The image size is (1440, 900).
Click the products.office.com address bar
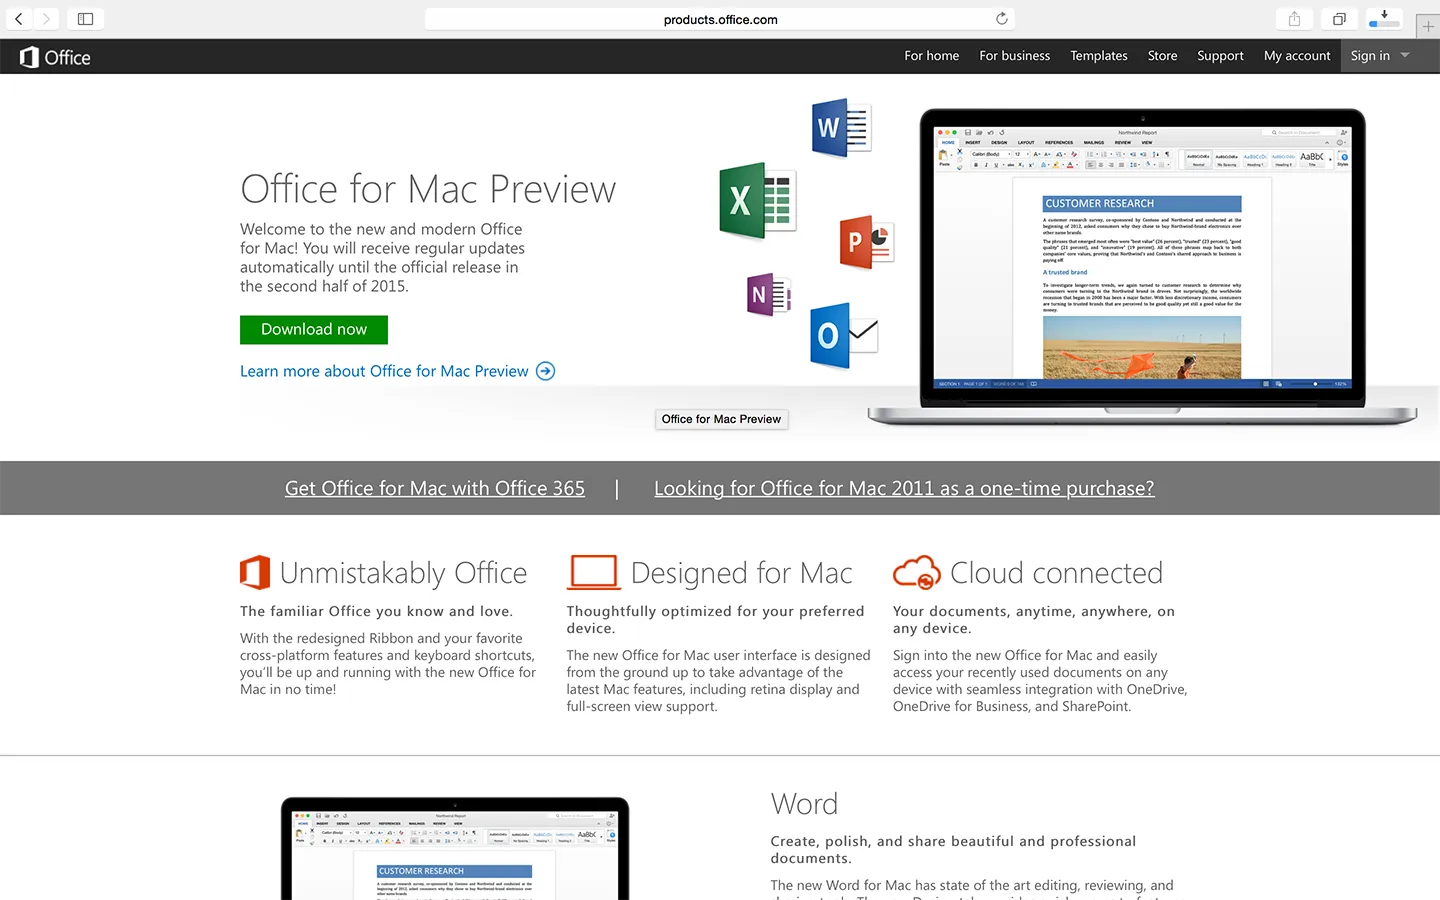coord(720,19)
